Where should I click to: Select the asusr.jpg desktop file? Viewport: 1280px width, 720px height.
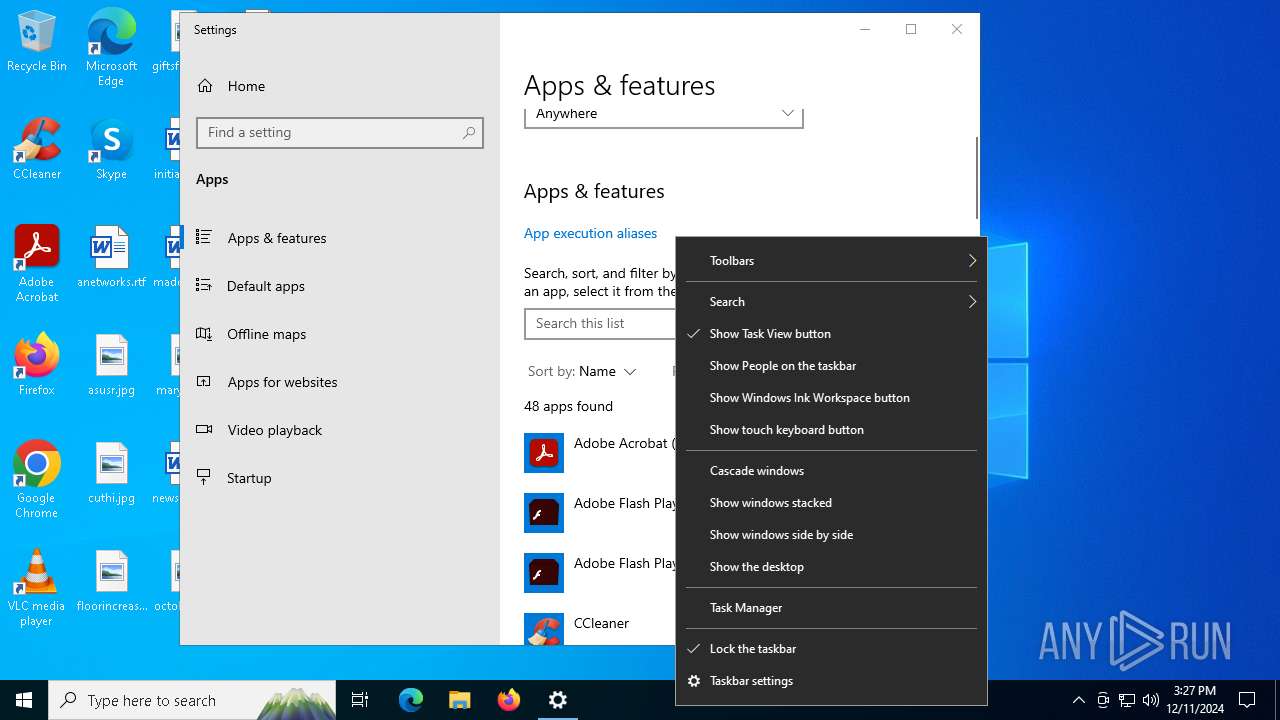[111, 364]
